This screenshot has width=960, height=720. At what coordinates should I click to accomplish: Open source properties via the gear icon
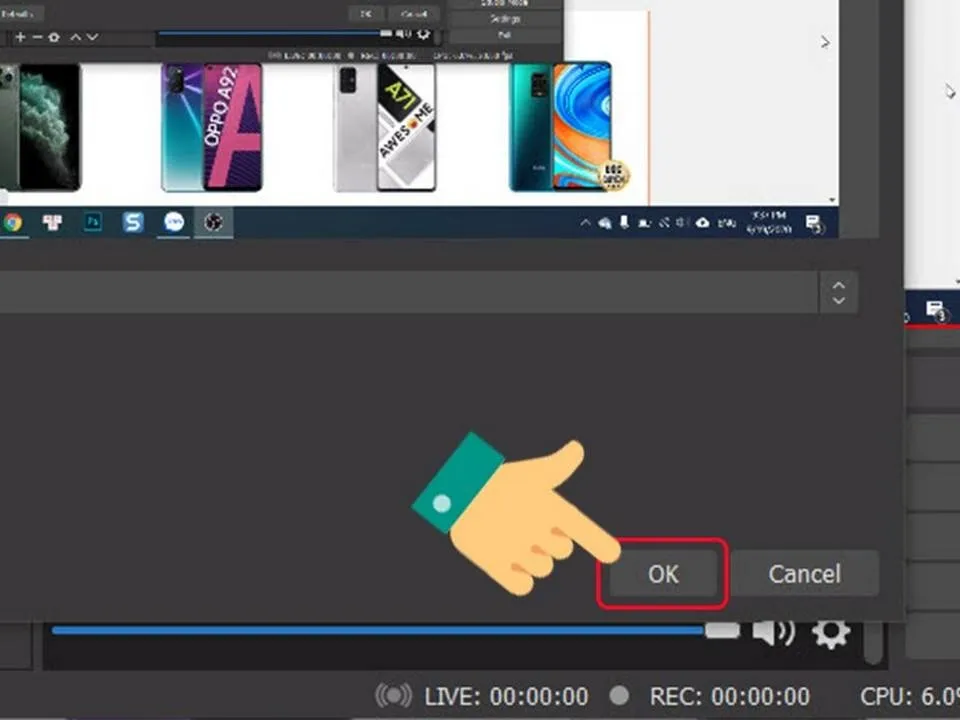pyautogui.click(x=52, y=36)
